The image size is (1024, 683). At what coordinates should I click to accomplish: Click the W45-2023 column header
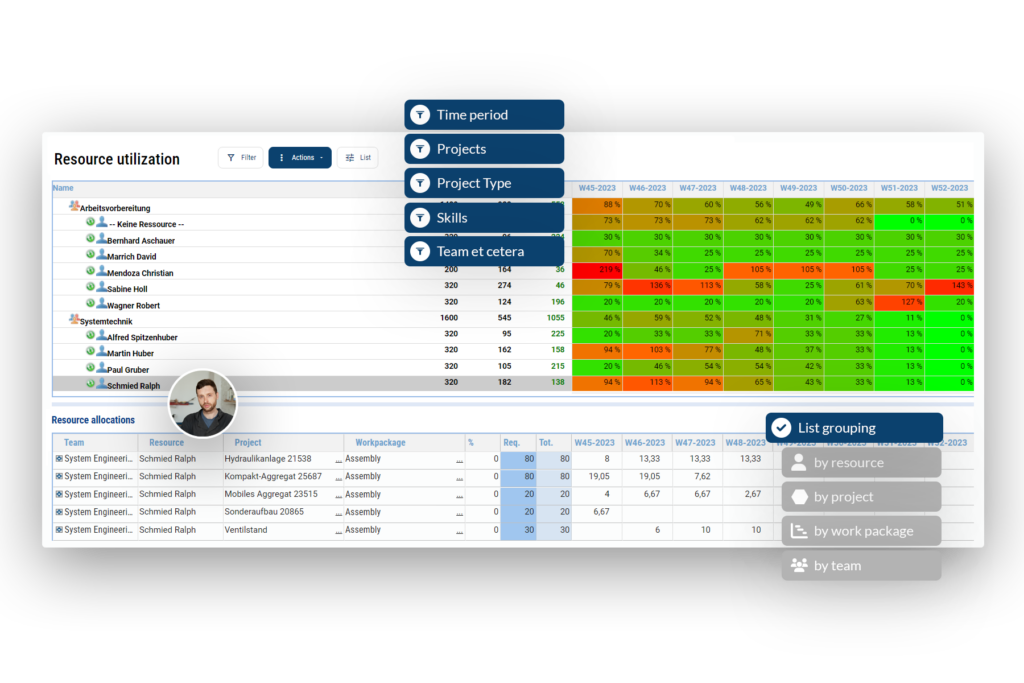pos(597,187)
